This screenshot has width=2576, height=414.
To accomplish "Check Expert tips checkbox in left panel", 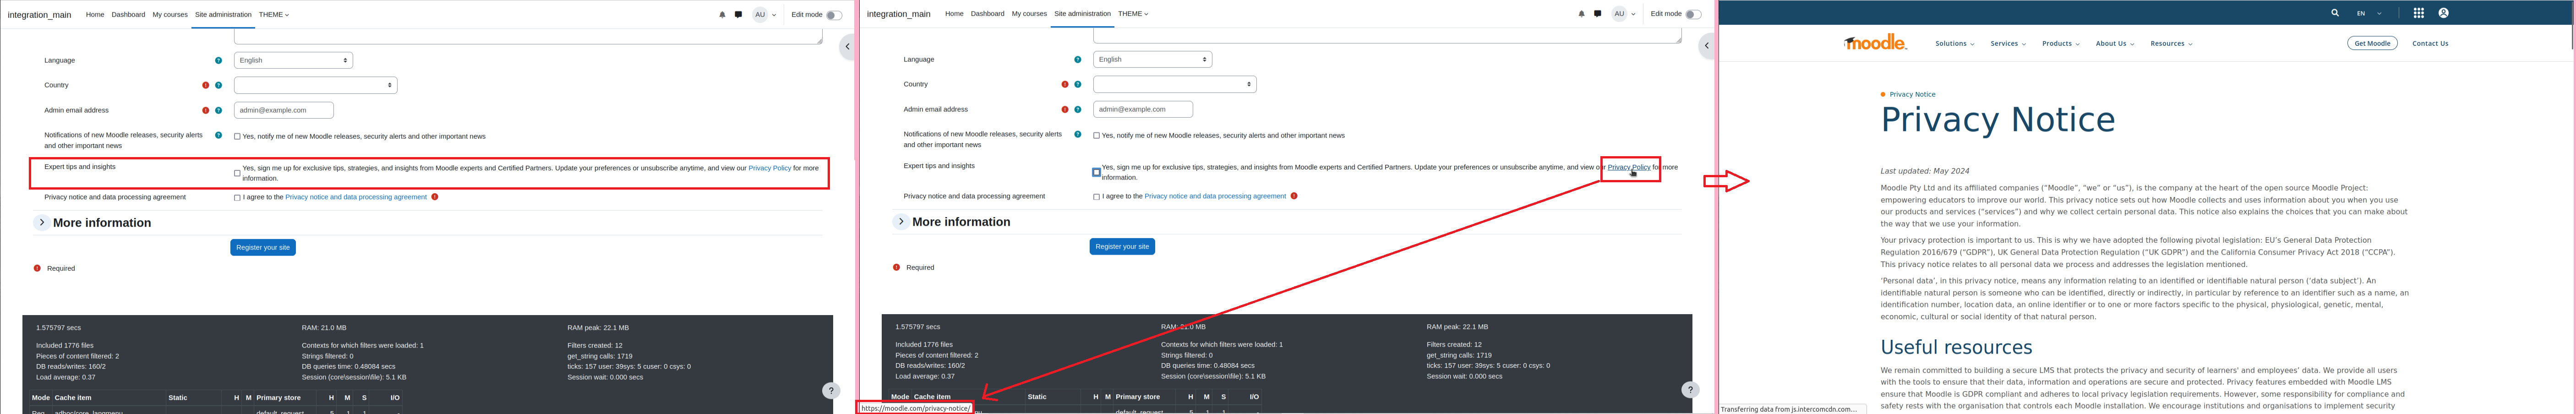I will click(237, 173).
